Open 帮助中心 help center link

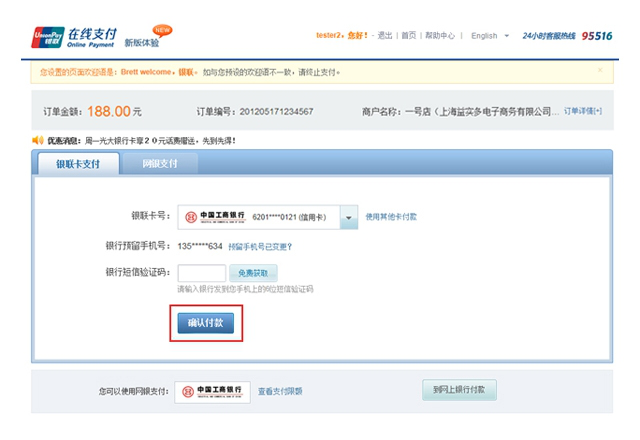440,36
